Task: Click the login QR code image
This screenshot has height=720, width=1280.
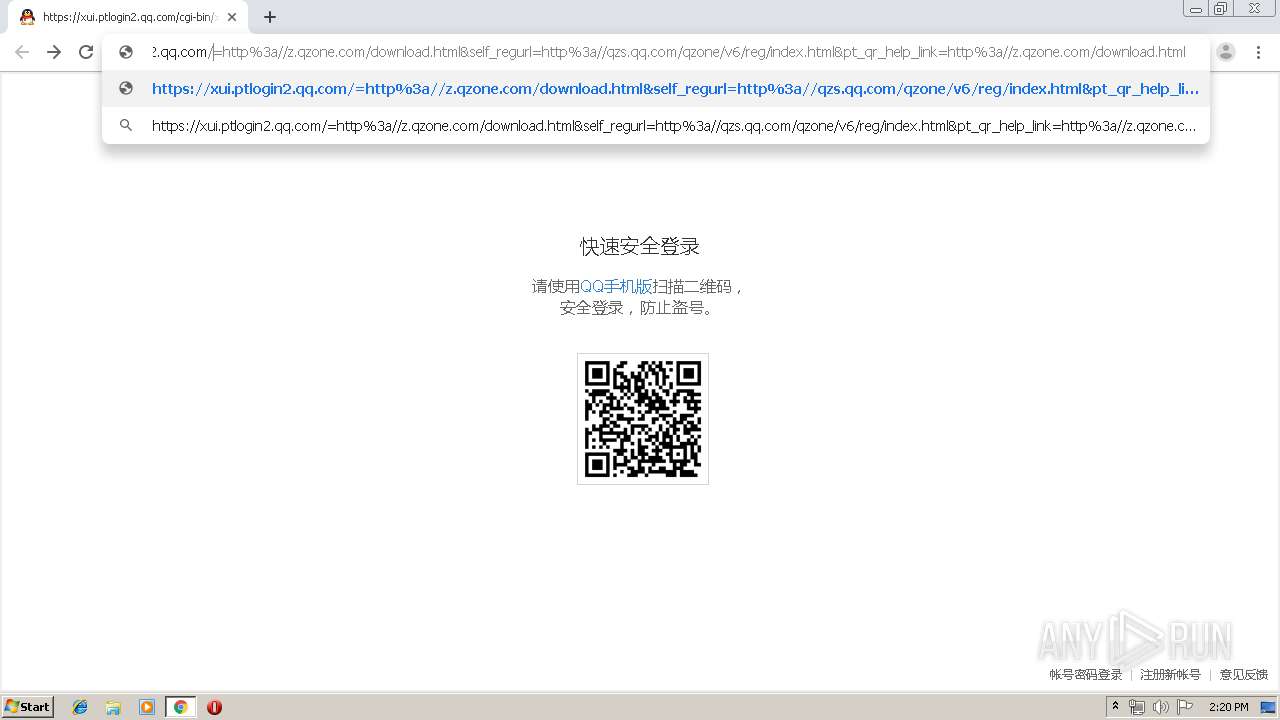Action: (643, 419)
